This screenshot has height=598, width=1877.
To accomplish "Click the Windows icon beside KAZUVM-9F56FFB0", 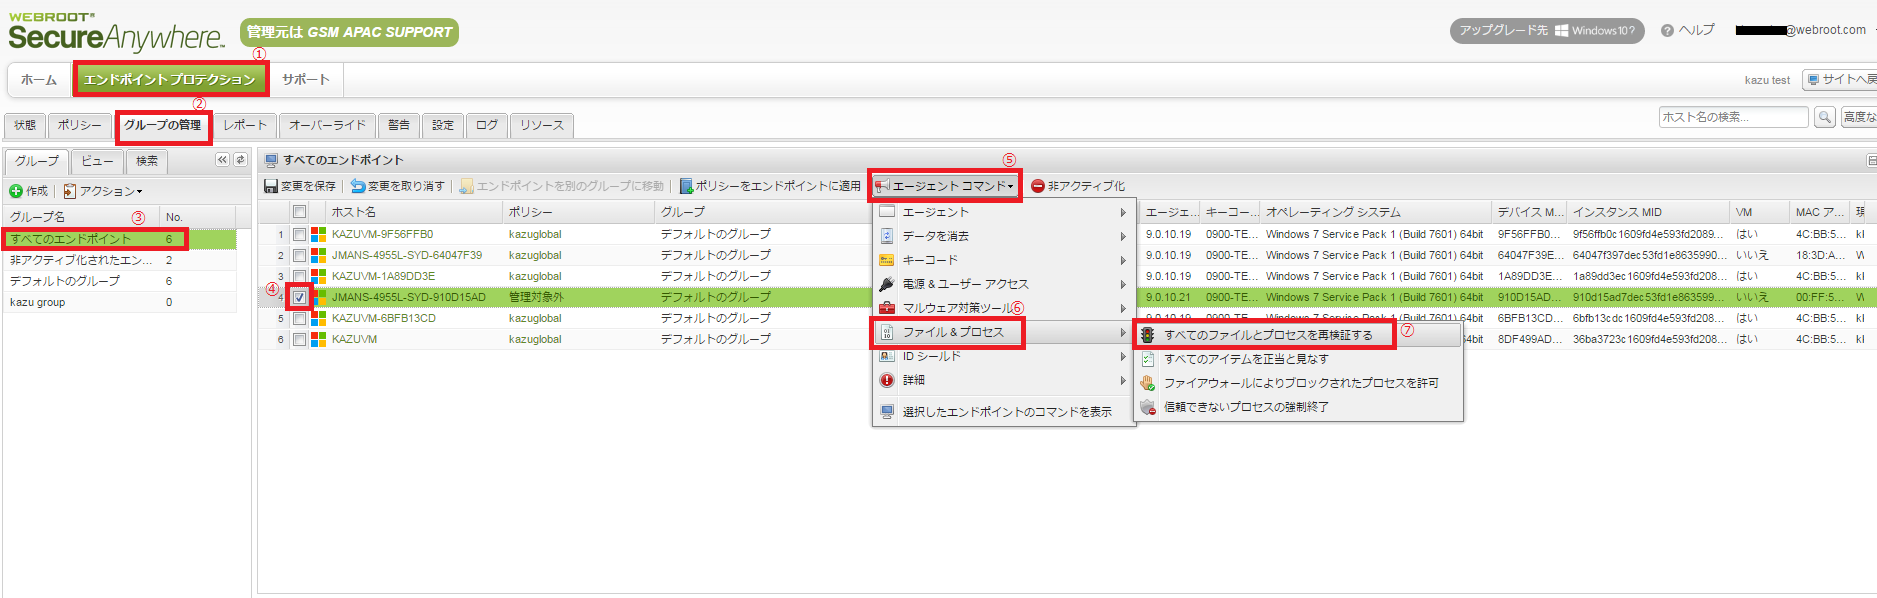I will [319, 234].
